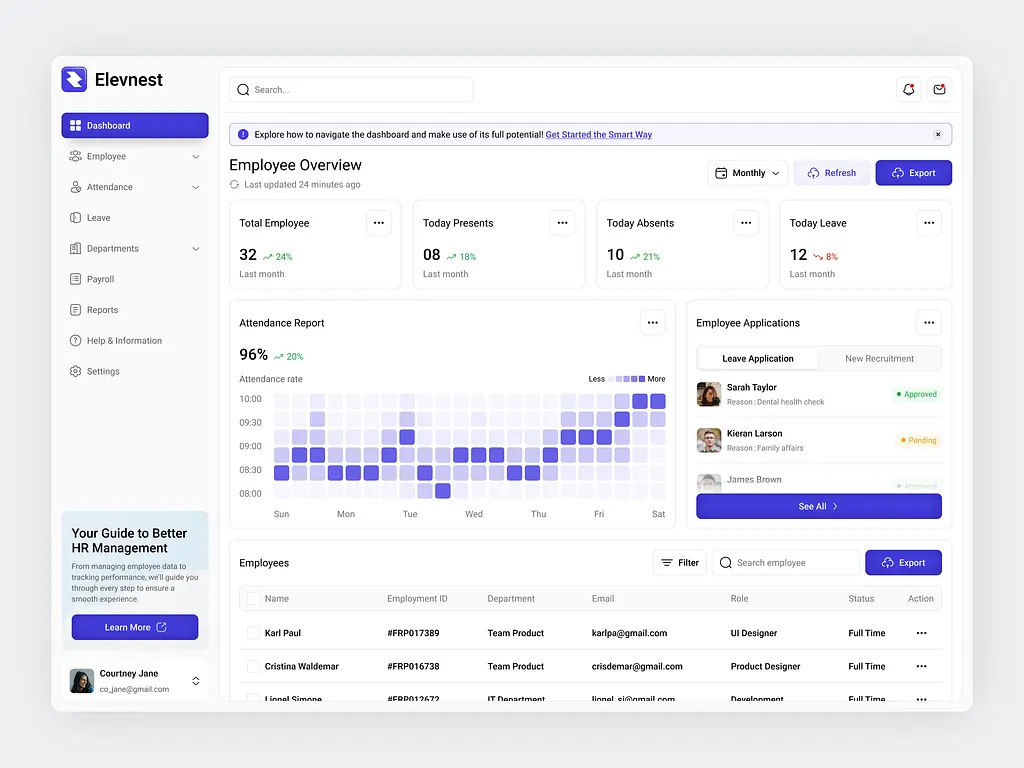The height and width of the screenshot is (768, 1024).
Task: Click the Elevnest logo icon
Action: coord(74,80)
